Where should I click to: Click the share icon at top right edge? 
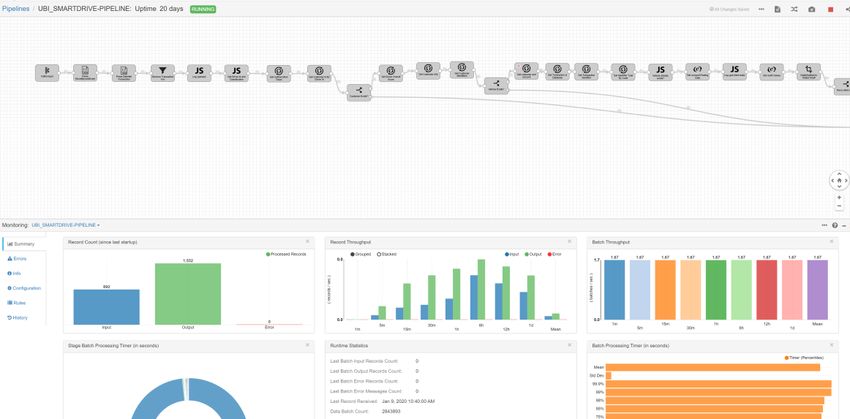pos(846,9)
